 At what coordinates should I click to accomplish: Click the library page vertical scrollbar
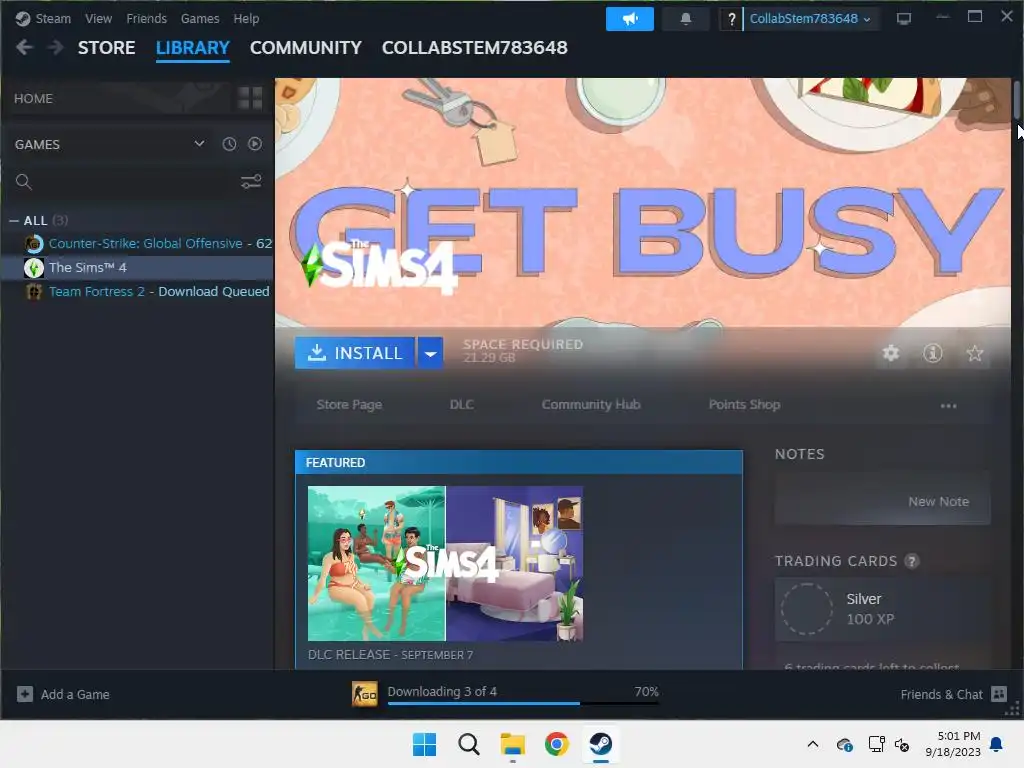(x=1017, y=100)
